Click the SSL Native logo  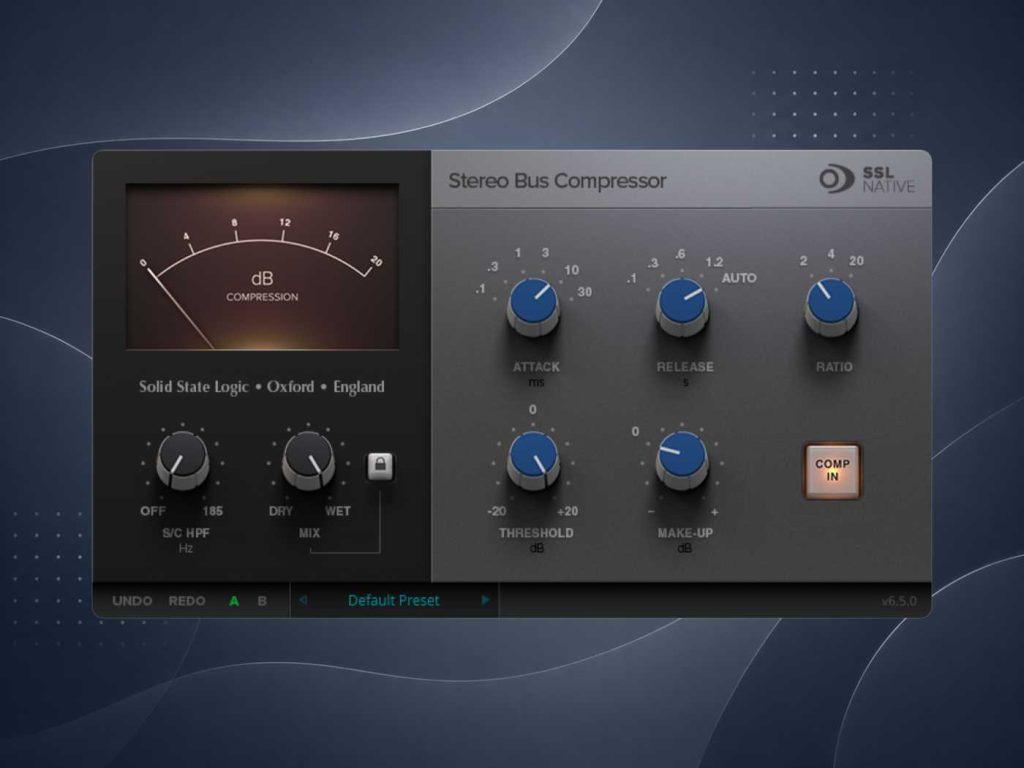[x=867, y=179]
